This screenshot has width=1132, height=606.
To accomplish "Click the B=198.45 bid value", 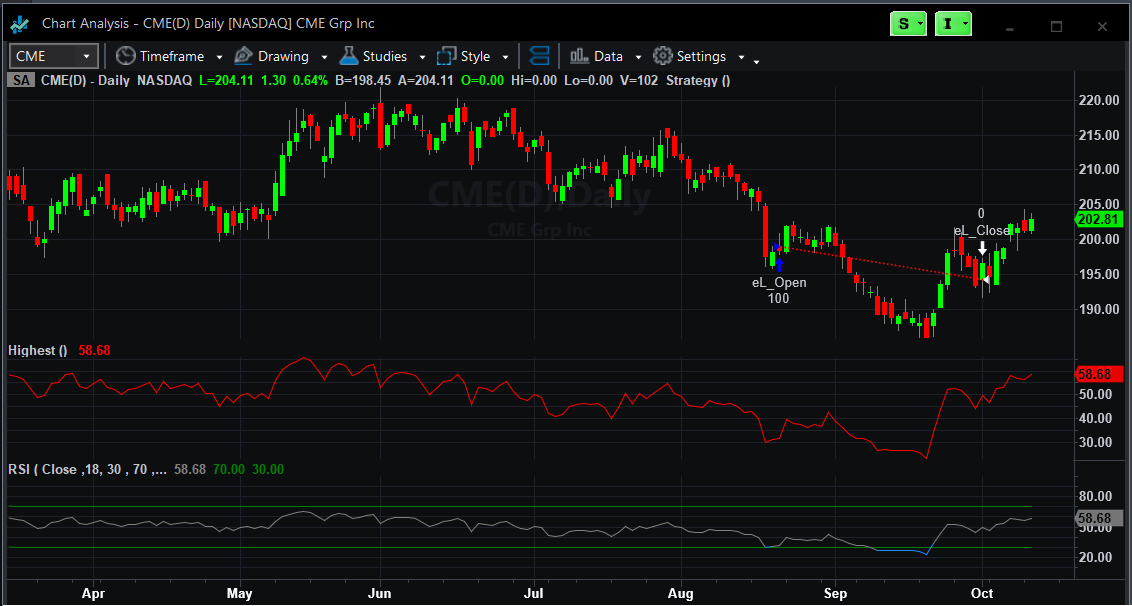I will pyautogui.click(x=362, y=81).
